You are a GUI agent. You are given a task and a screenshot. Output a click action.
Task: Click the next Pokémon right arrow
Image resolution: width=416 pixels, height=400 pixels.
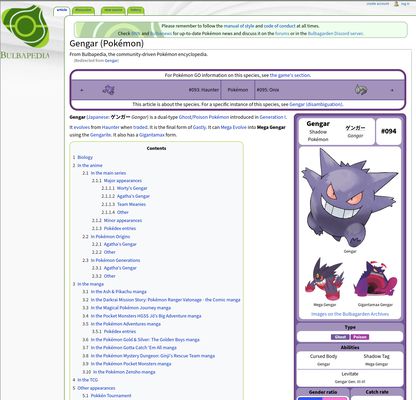392,90
